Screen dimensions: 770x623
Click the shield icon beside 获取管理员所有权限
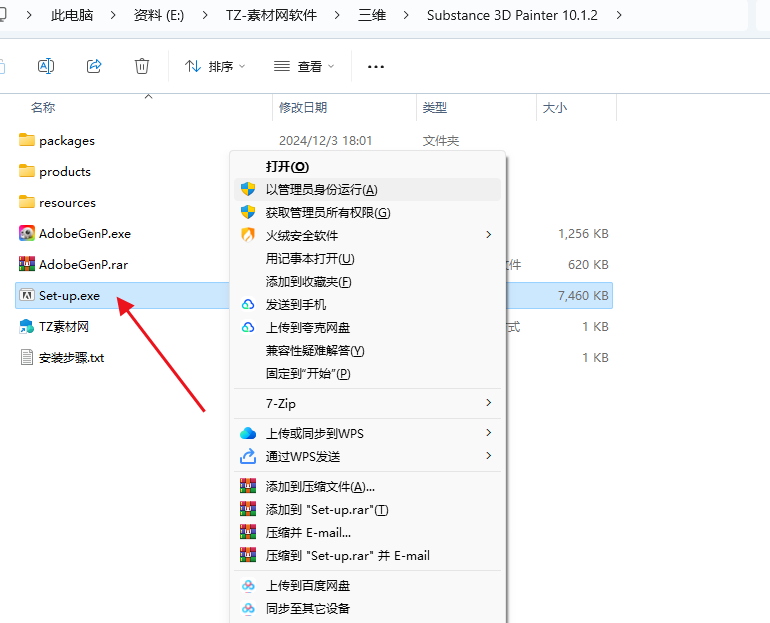coord(248,212)
